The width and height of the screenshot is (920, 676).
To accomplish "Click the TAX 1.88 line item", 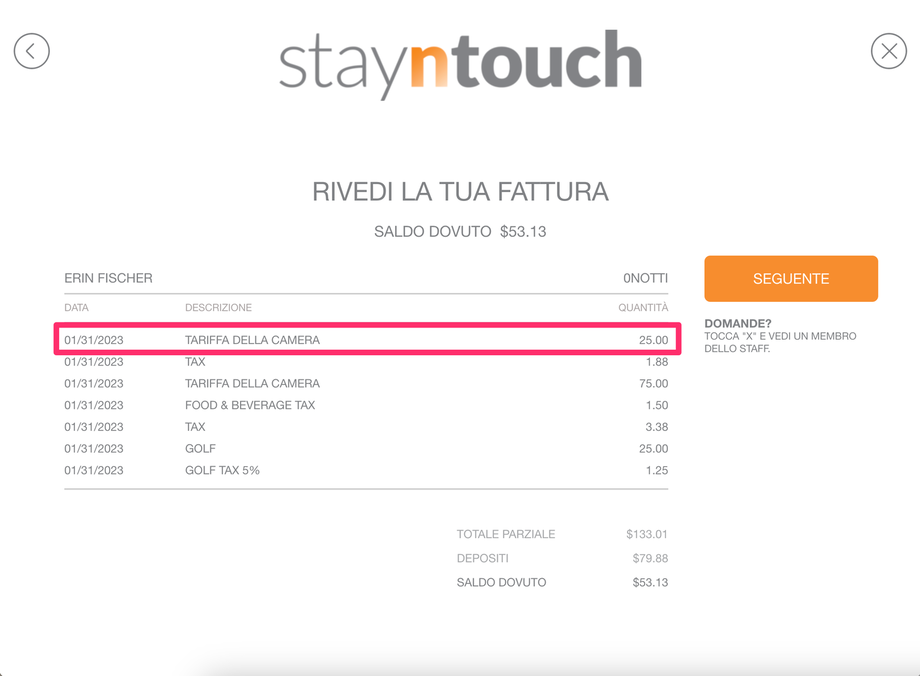I will (366, 361).
